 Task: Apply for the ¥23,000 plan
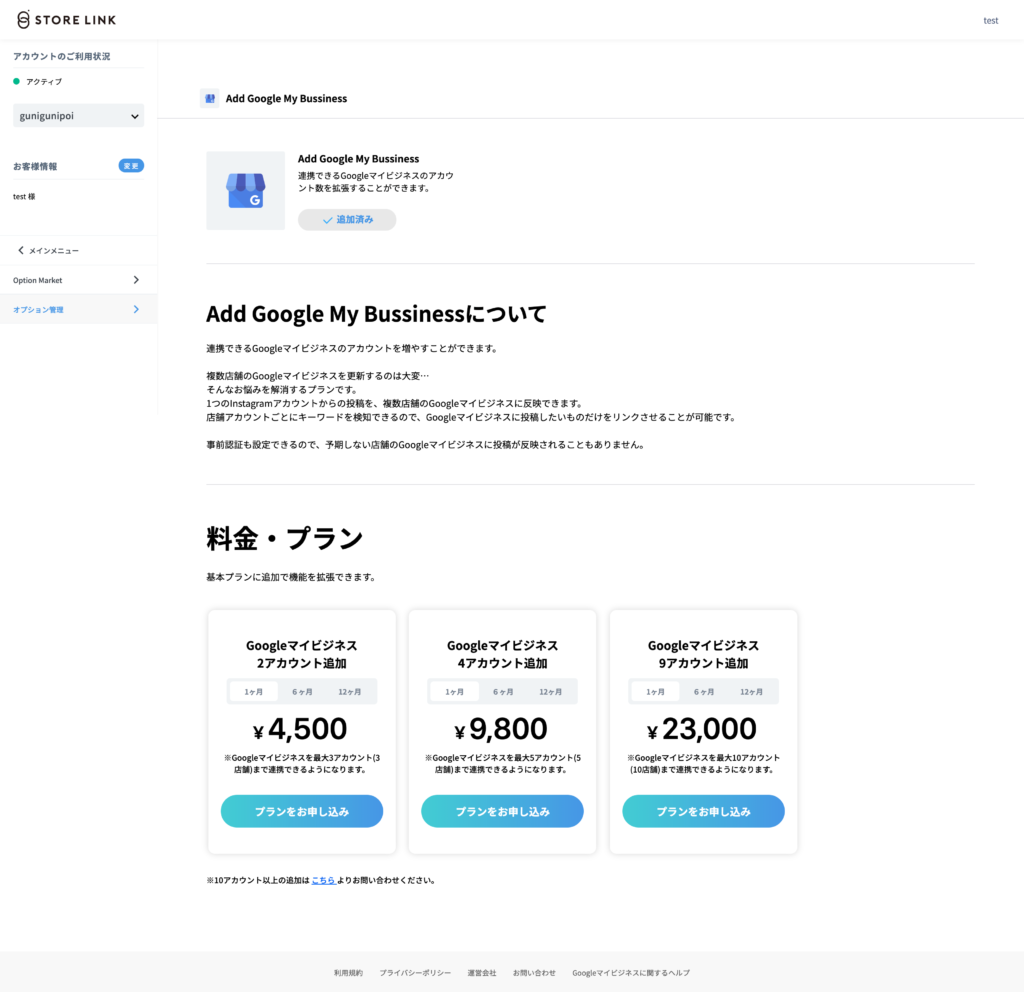[x=703, y=811]
